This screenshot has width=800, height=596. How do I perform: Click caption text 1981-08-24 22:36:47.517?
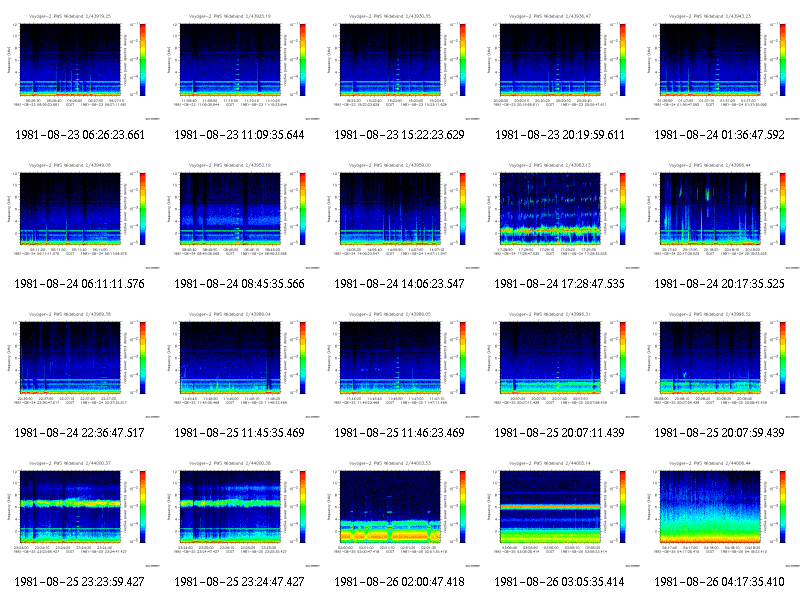(x=80, y=433)
